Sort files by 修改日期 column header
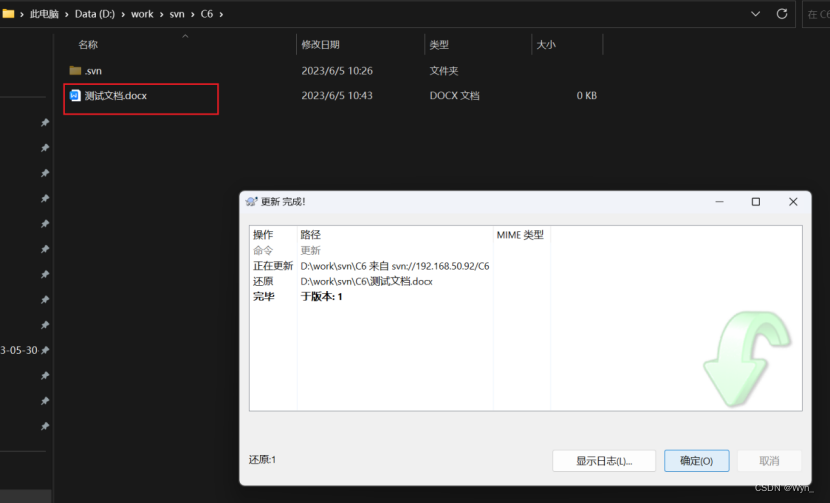The width and height of the screenshot is (830, 503). 320,44
